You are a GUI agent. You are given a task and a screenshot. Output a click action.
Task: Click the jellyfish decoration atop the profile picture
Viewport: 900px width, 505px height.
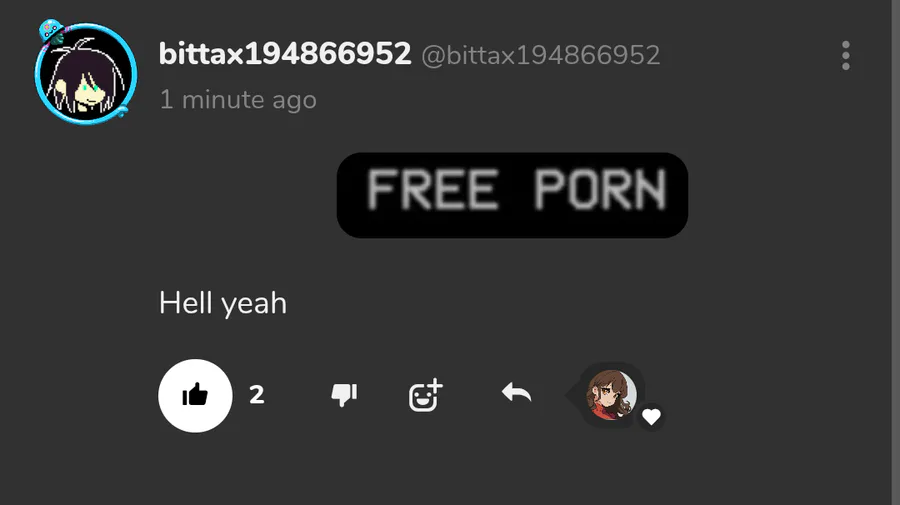[x=52, y=32]
